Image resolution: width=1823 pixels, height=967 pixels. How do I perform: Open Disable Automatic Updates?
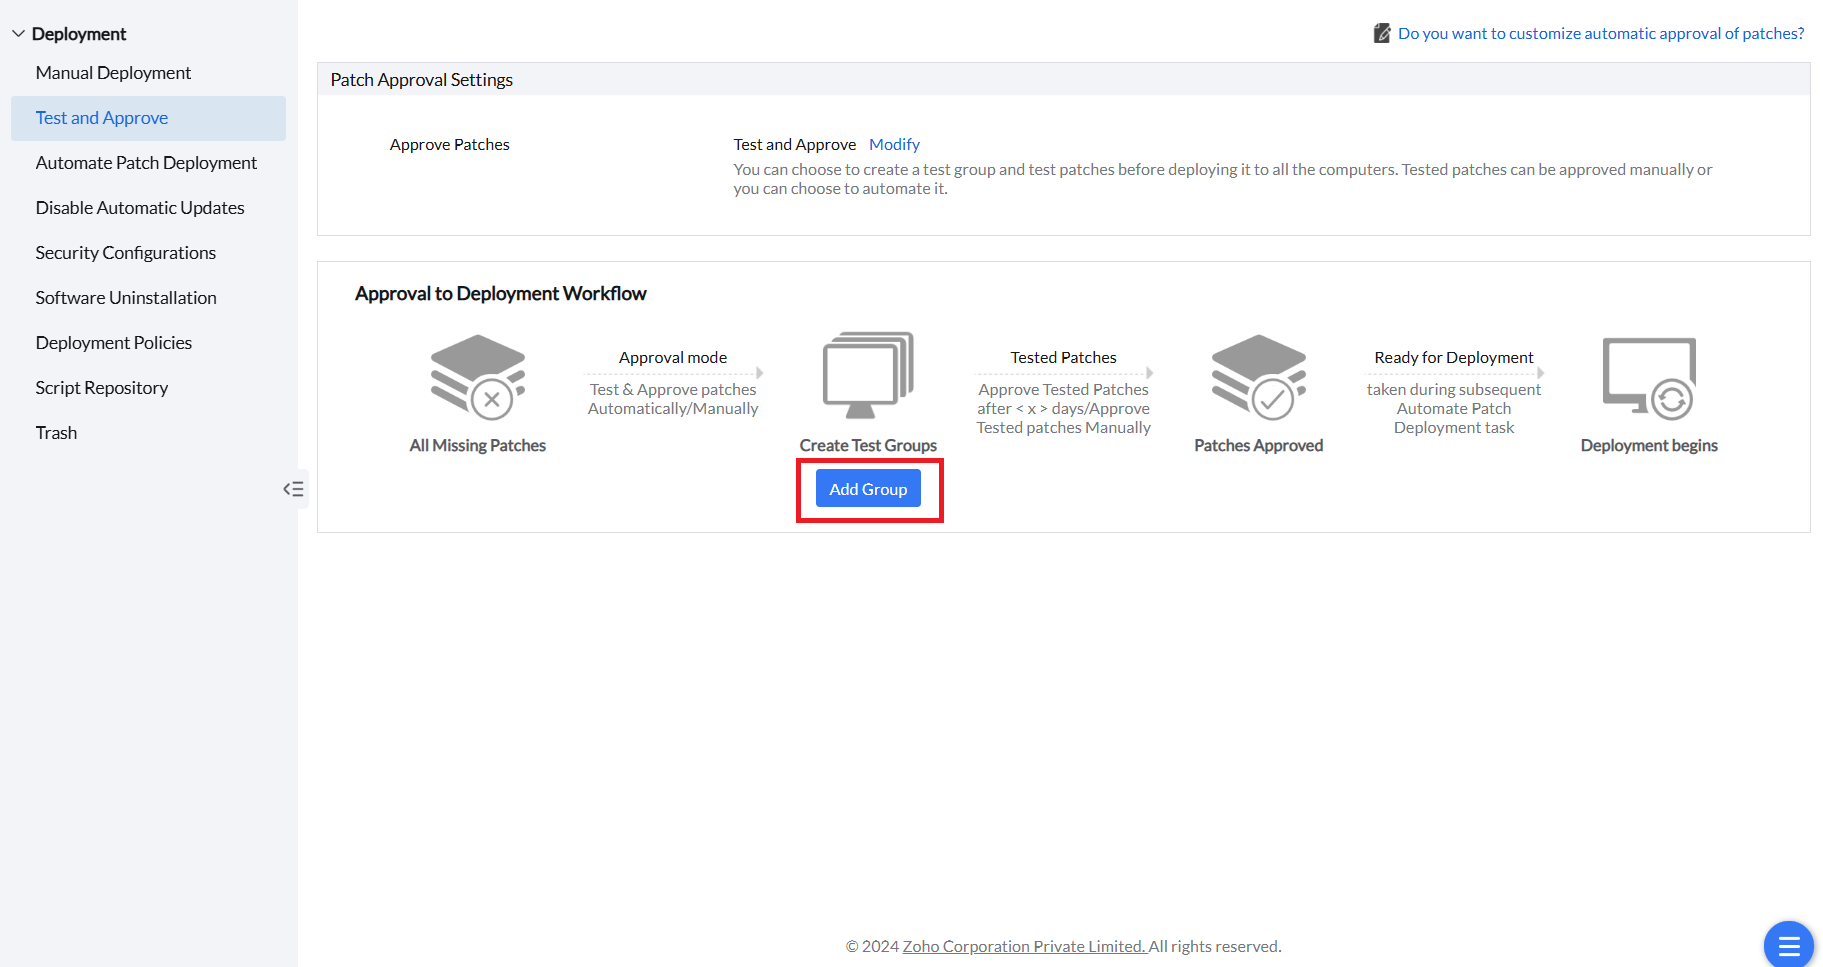point(139,207)
